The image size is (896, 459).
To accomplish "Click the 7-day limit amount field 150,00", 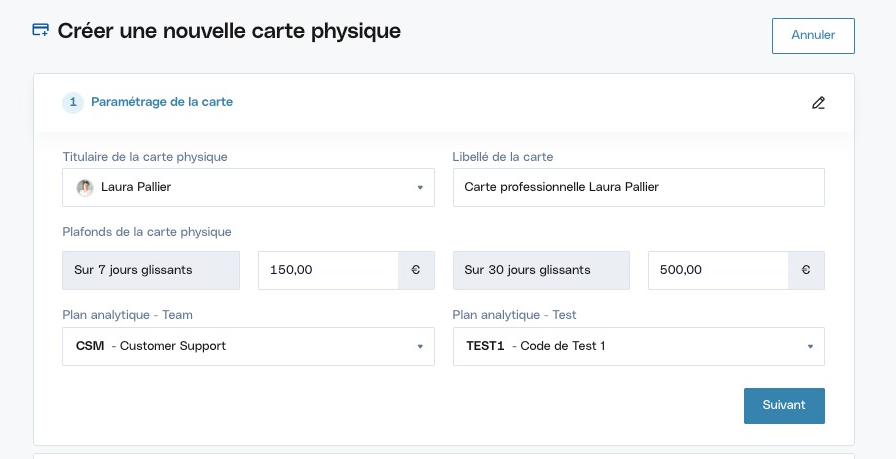I will point(329,270).
